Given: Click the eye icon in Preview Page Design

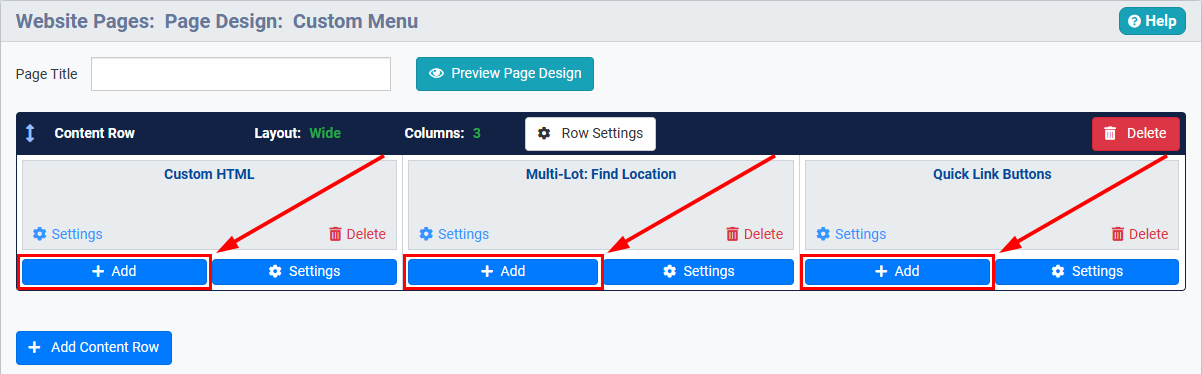Looking at the screenshot, I should [x=436, y=73].
